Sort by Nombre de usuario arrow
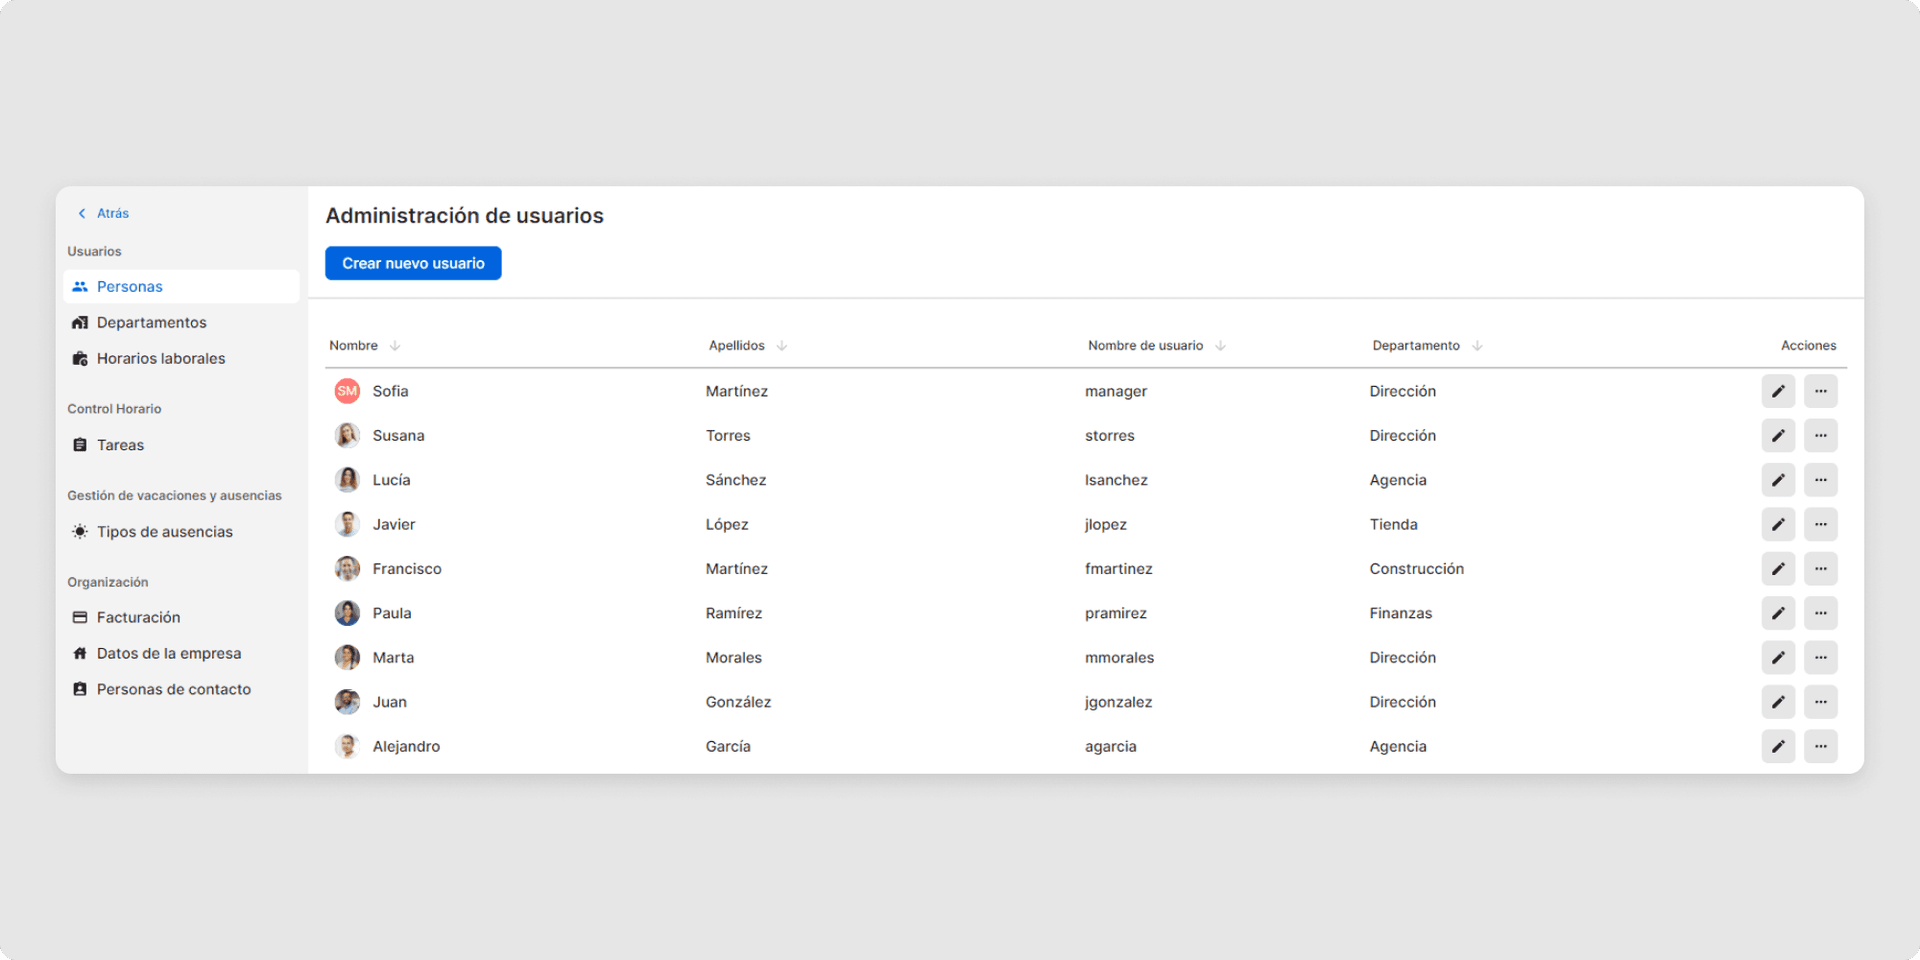 click(1220, 346)
